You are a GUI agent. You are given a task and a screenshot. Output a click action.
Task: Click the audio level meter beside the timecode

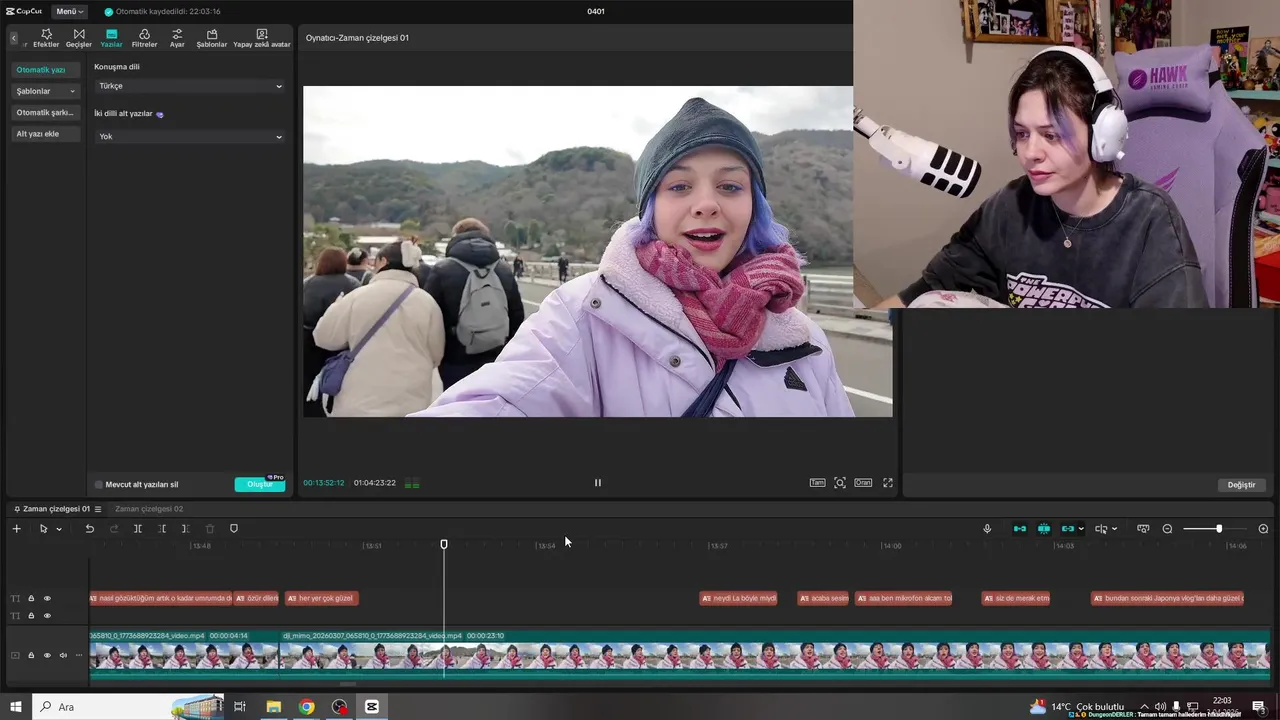411,483
